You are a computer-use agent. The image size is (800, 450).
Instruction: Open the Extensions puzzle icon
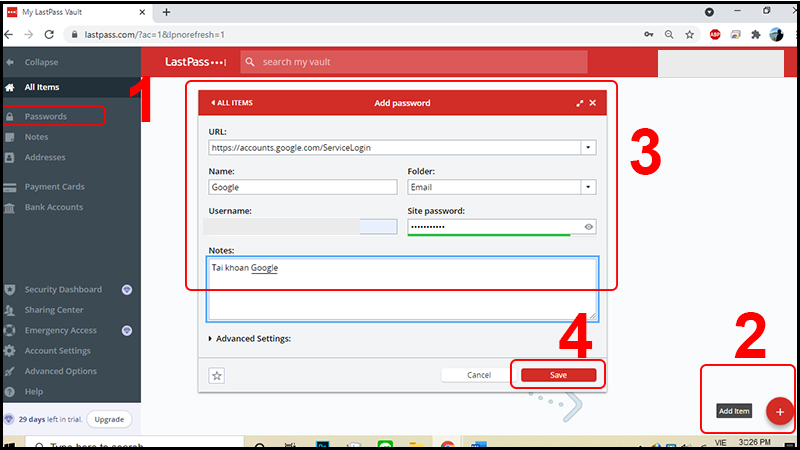pyautogui.click(x=756, y=35)
